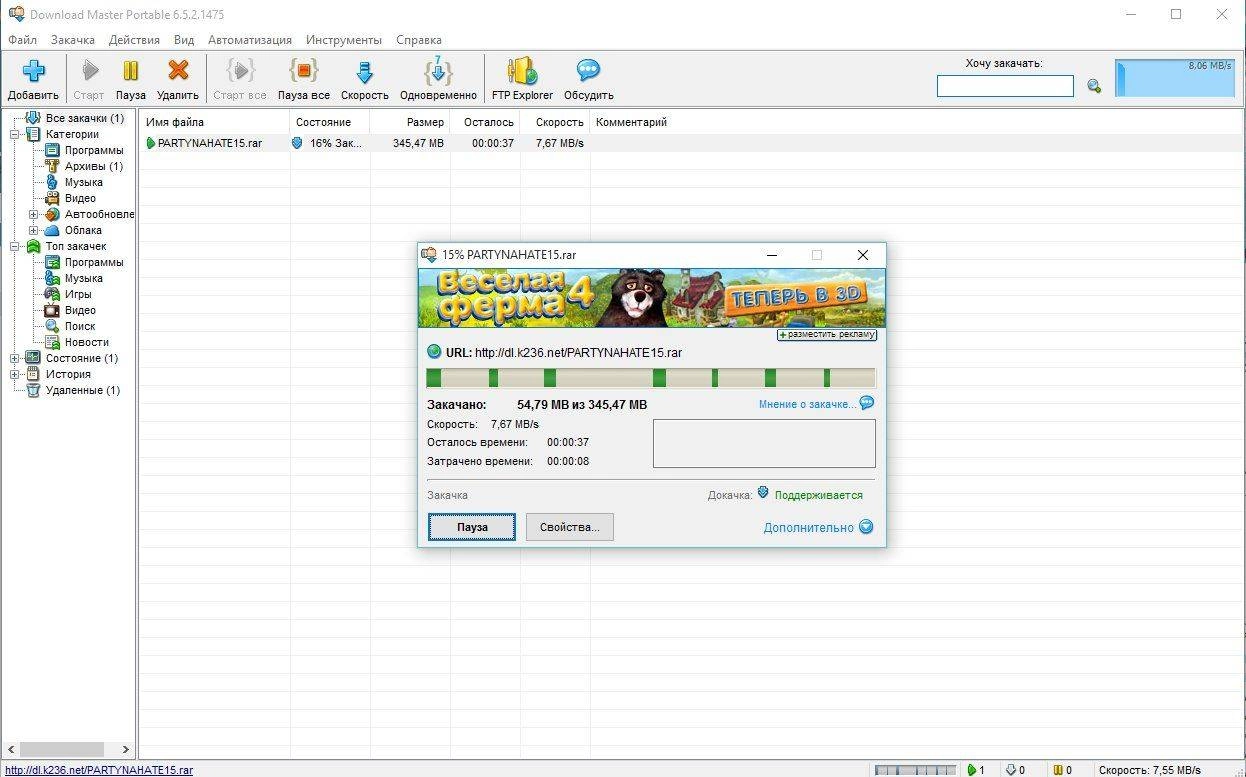Expand the Автообновление tree node
The image size is (1246, 777).
(33, 214)
